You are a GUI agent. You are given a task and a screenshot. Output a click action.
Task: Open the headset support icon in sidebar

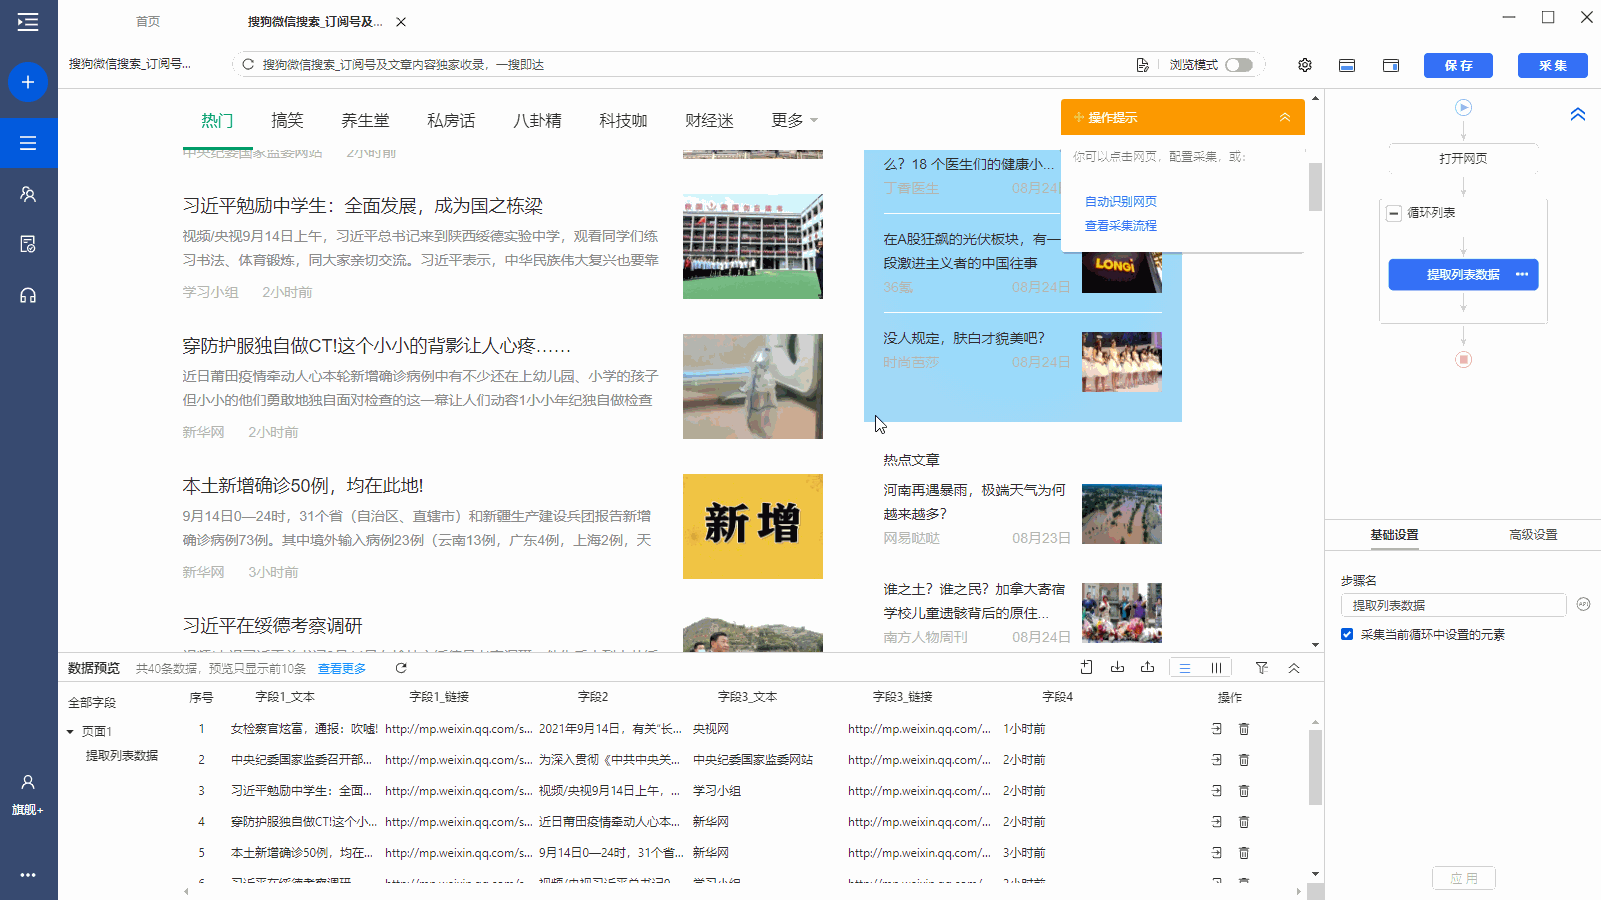28,296
